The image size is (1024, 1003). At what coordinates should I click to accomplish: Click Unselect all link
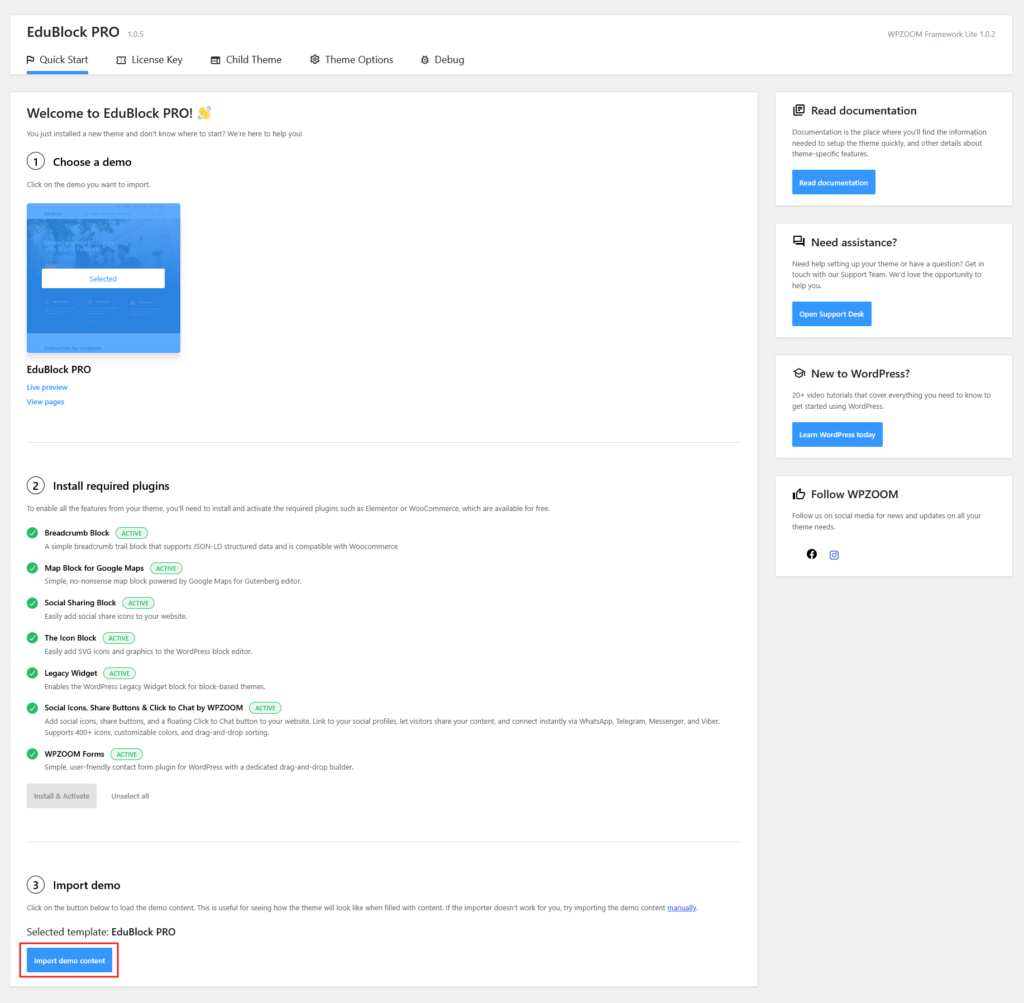(x=130, y=796)
